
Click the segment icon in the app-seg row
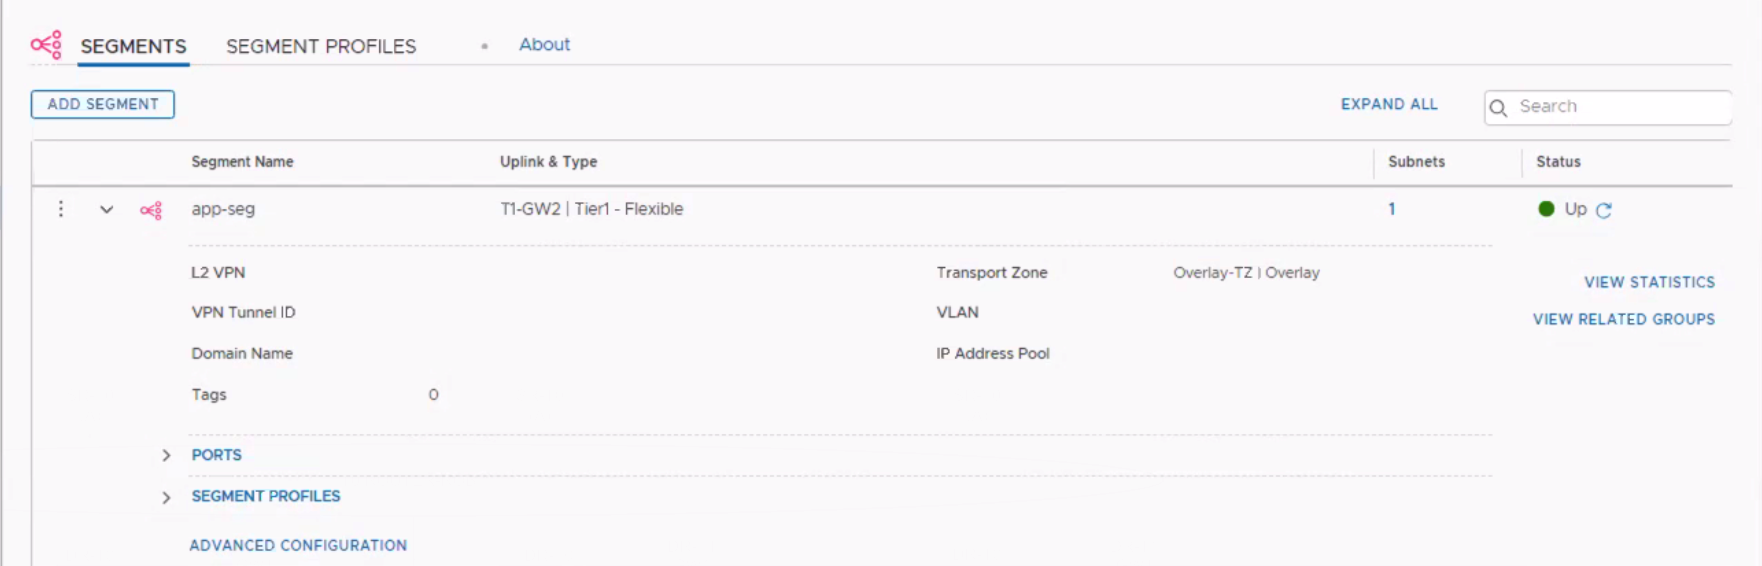pos(151,210)
